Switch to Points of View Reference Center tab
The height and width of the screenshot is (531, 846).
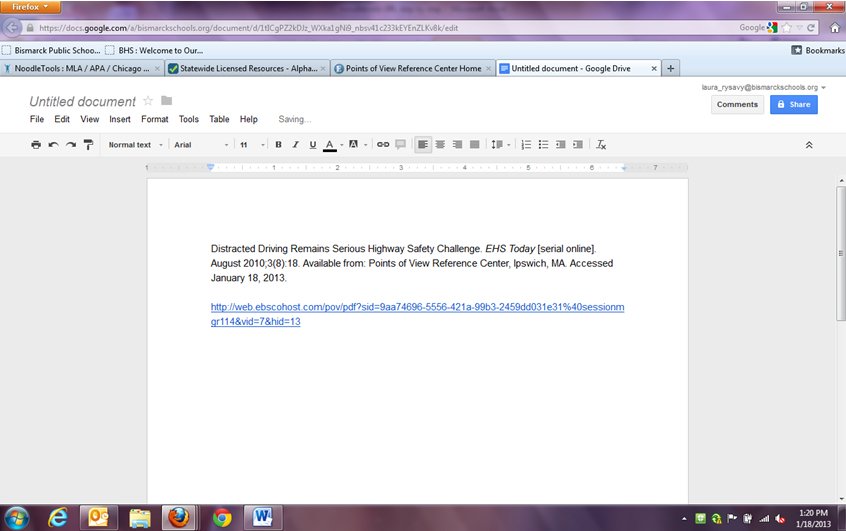(413, 69)
